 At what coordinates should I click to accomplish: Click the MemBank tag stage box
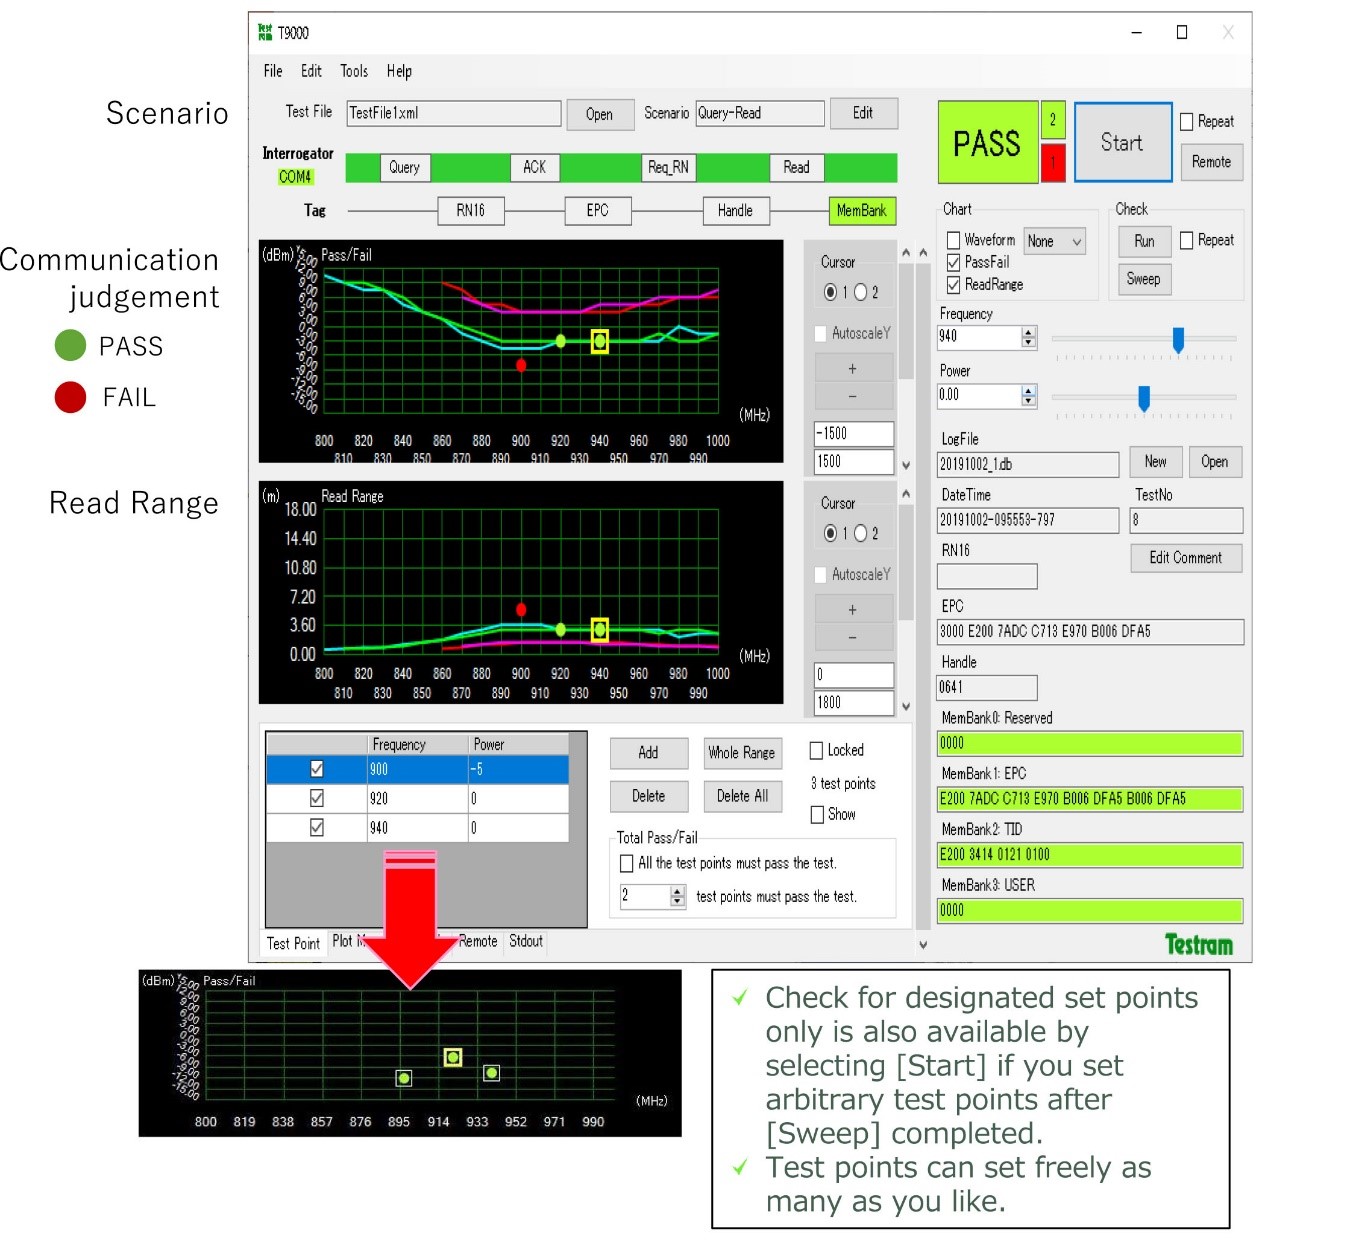tap(861, 211)
